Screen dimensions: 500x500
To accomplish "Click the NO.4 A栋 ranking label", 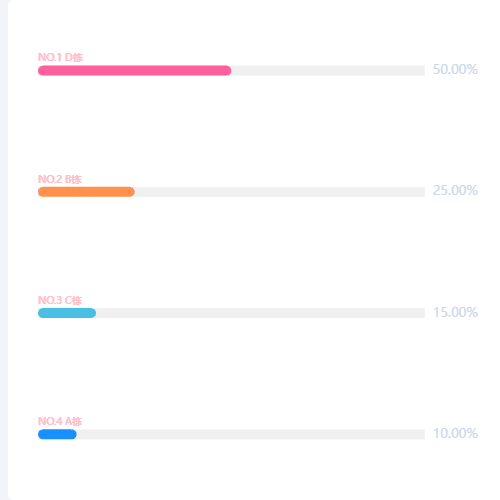I will [x=60, y=421].
